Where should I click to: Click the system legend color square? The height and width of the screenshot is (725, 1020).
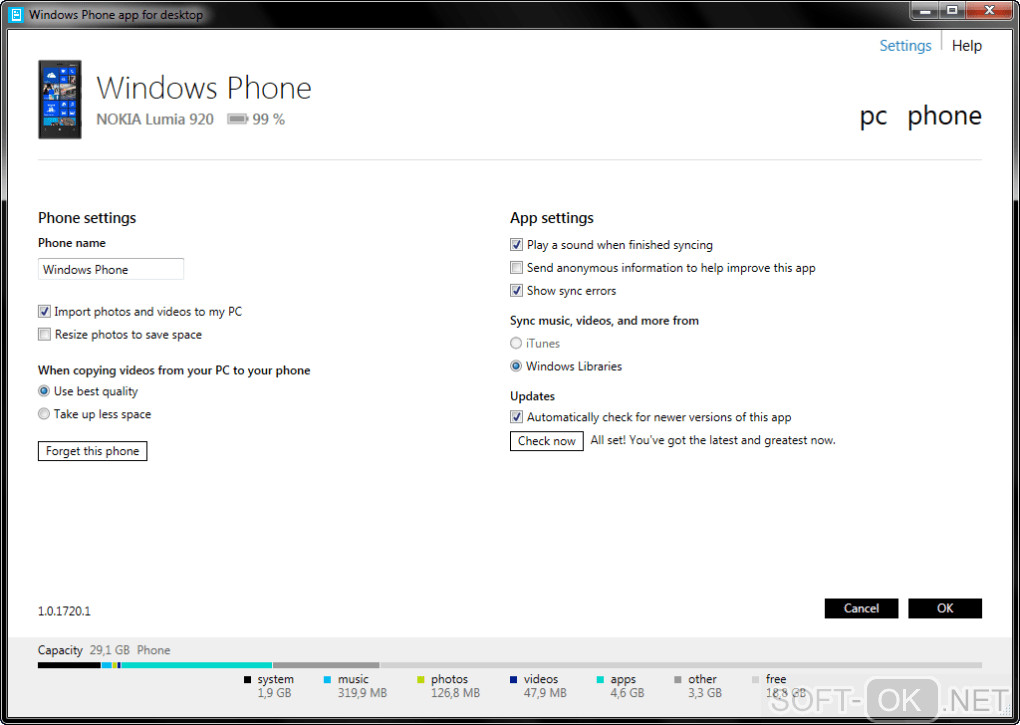coord(247,679)
